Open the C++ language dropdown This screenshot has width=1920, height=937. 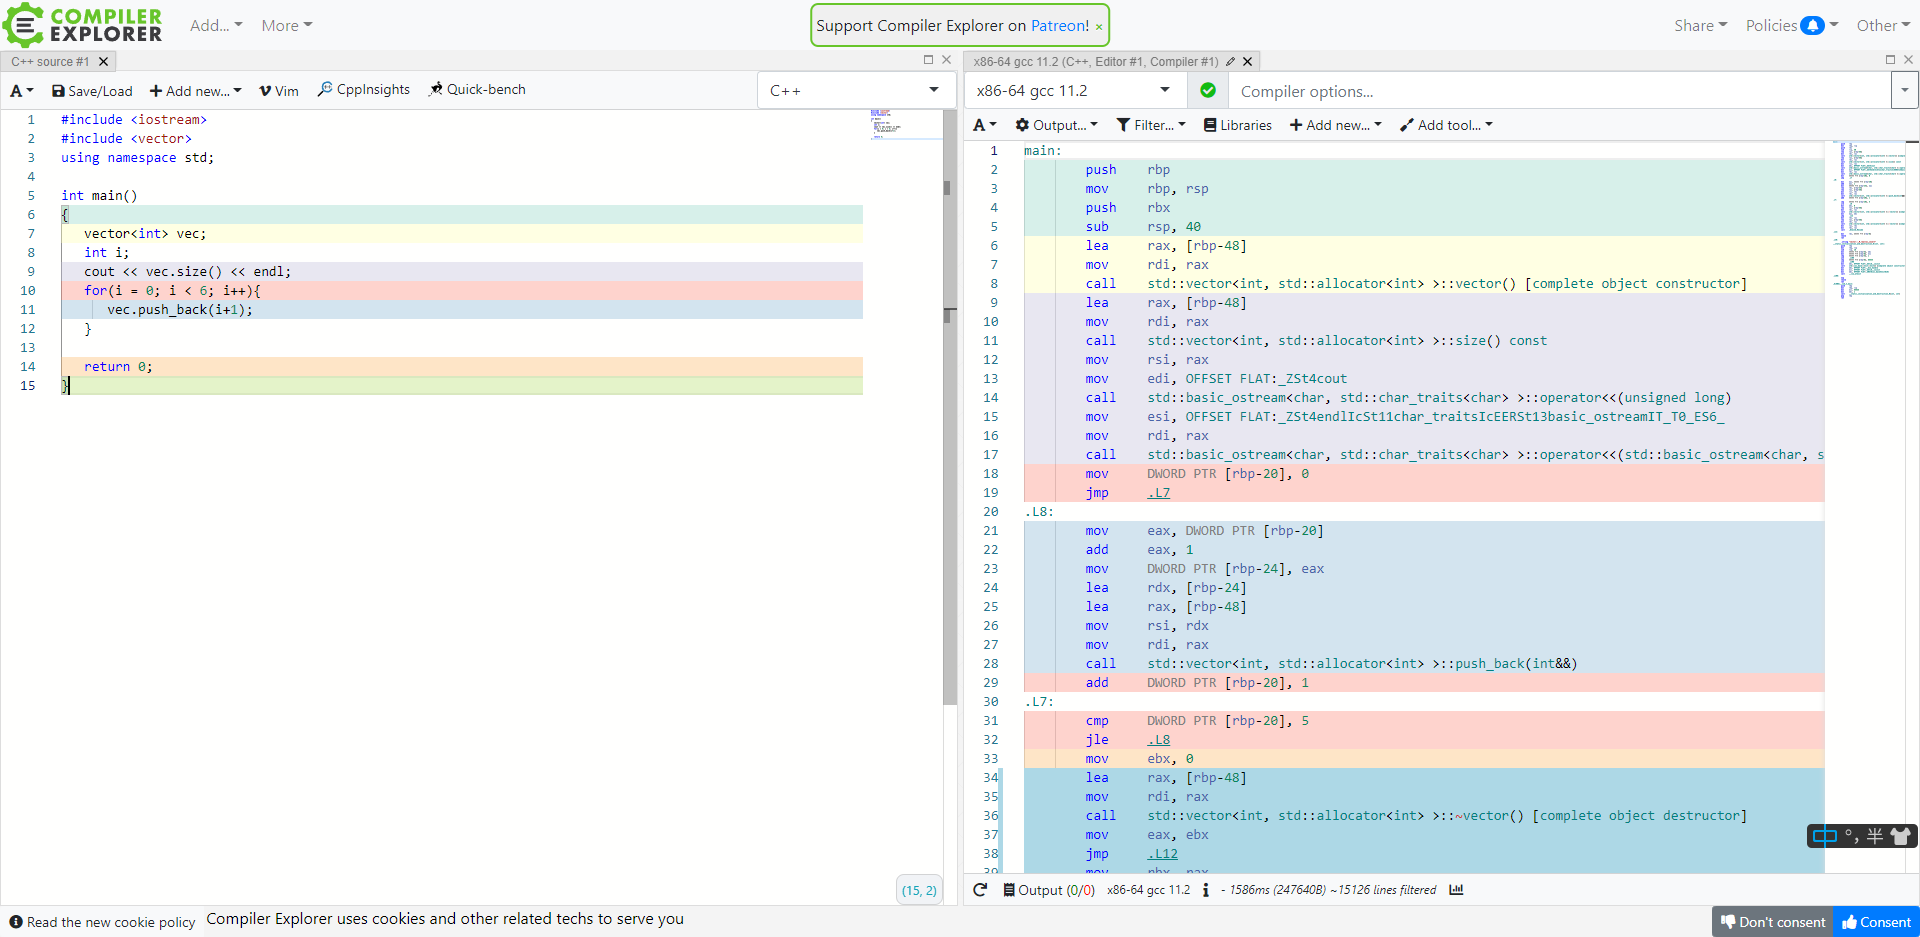[855, 91]
